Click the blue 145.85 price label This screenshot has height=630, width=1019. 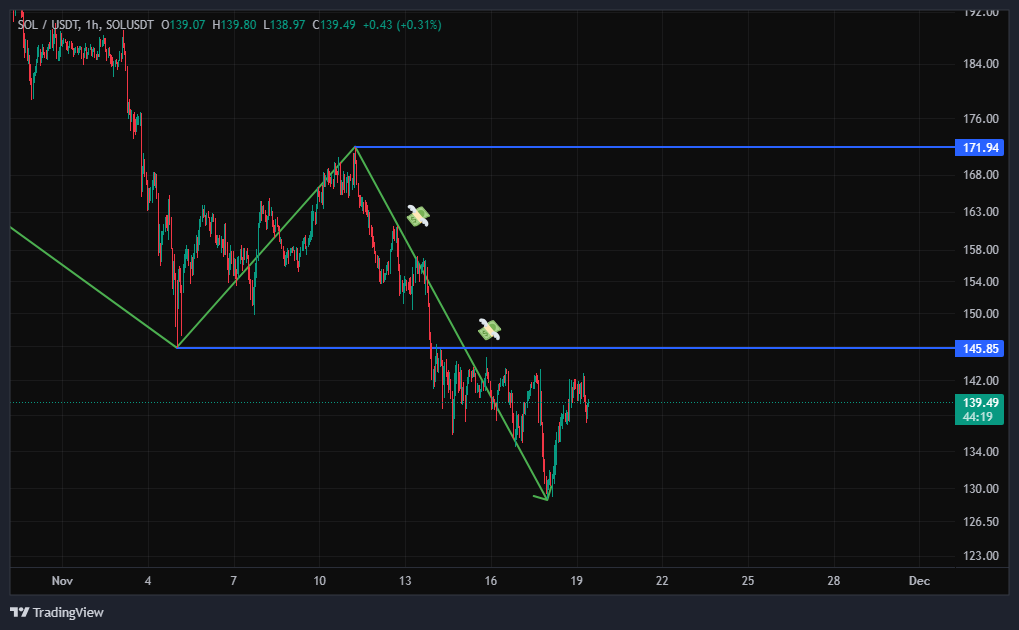pos(980,348)
